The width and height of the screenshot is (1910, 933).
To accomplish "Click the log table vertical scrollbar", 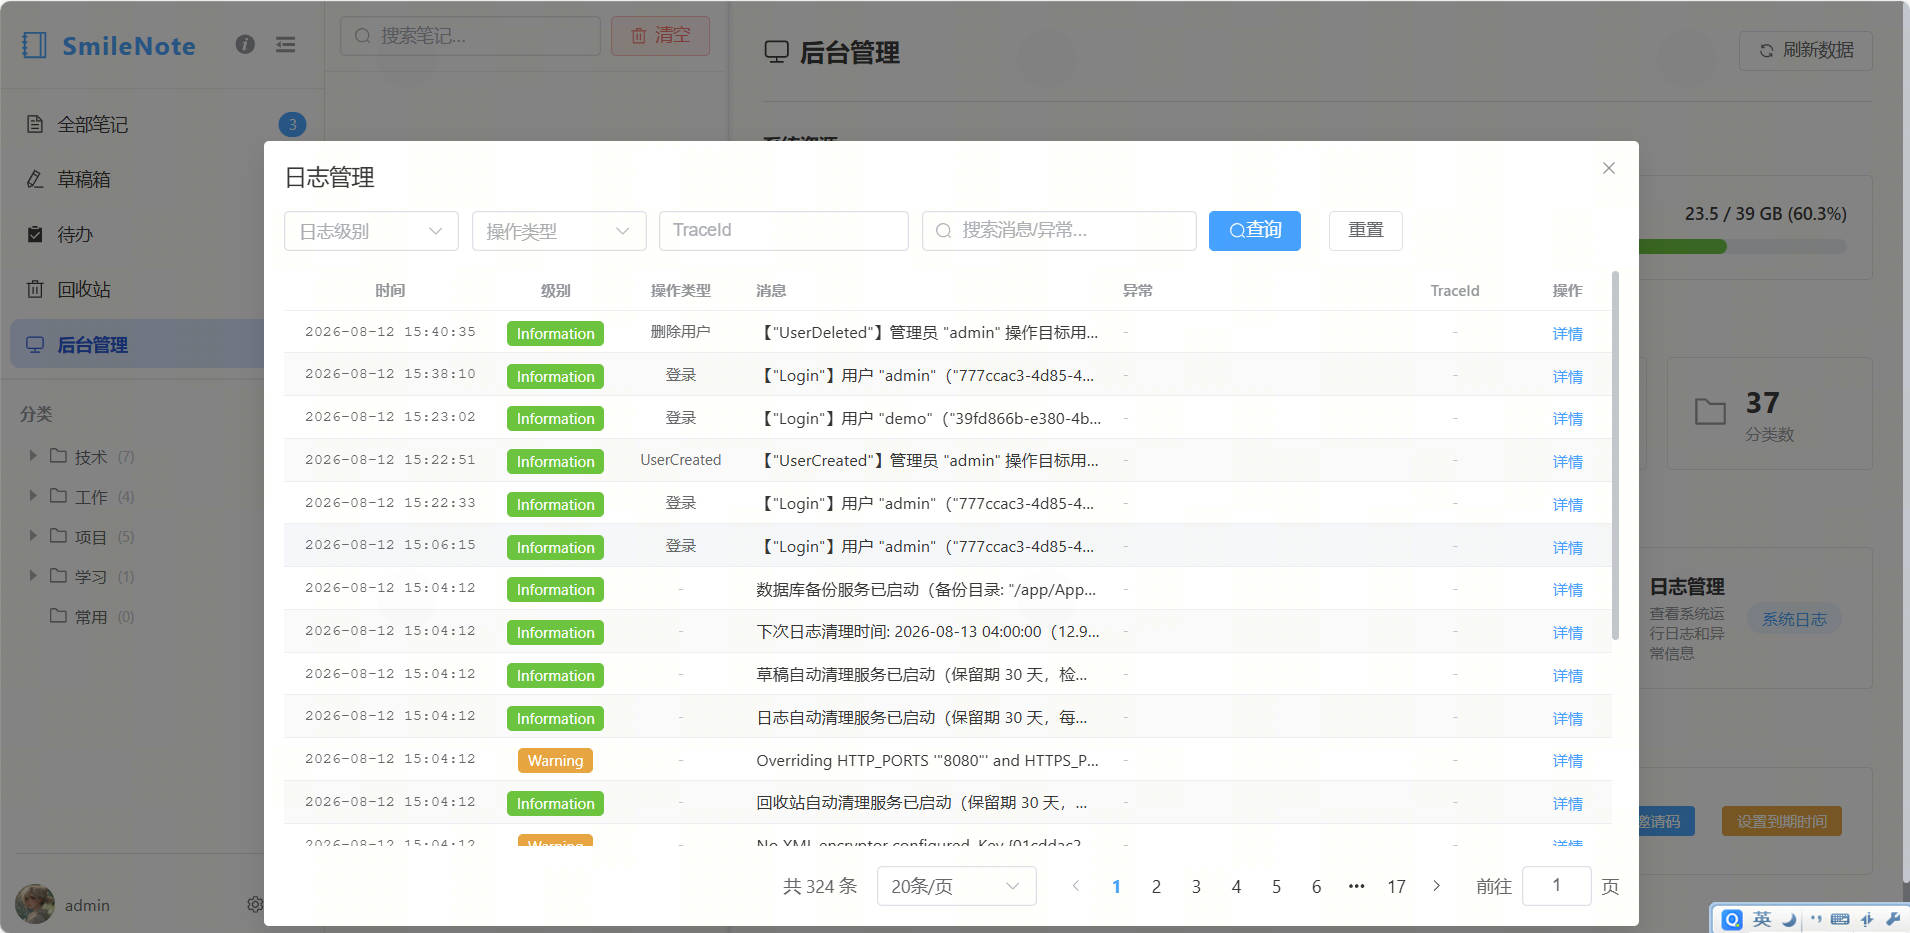I will point(1615,455).
